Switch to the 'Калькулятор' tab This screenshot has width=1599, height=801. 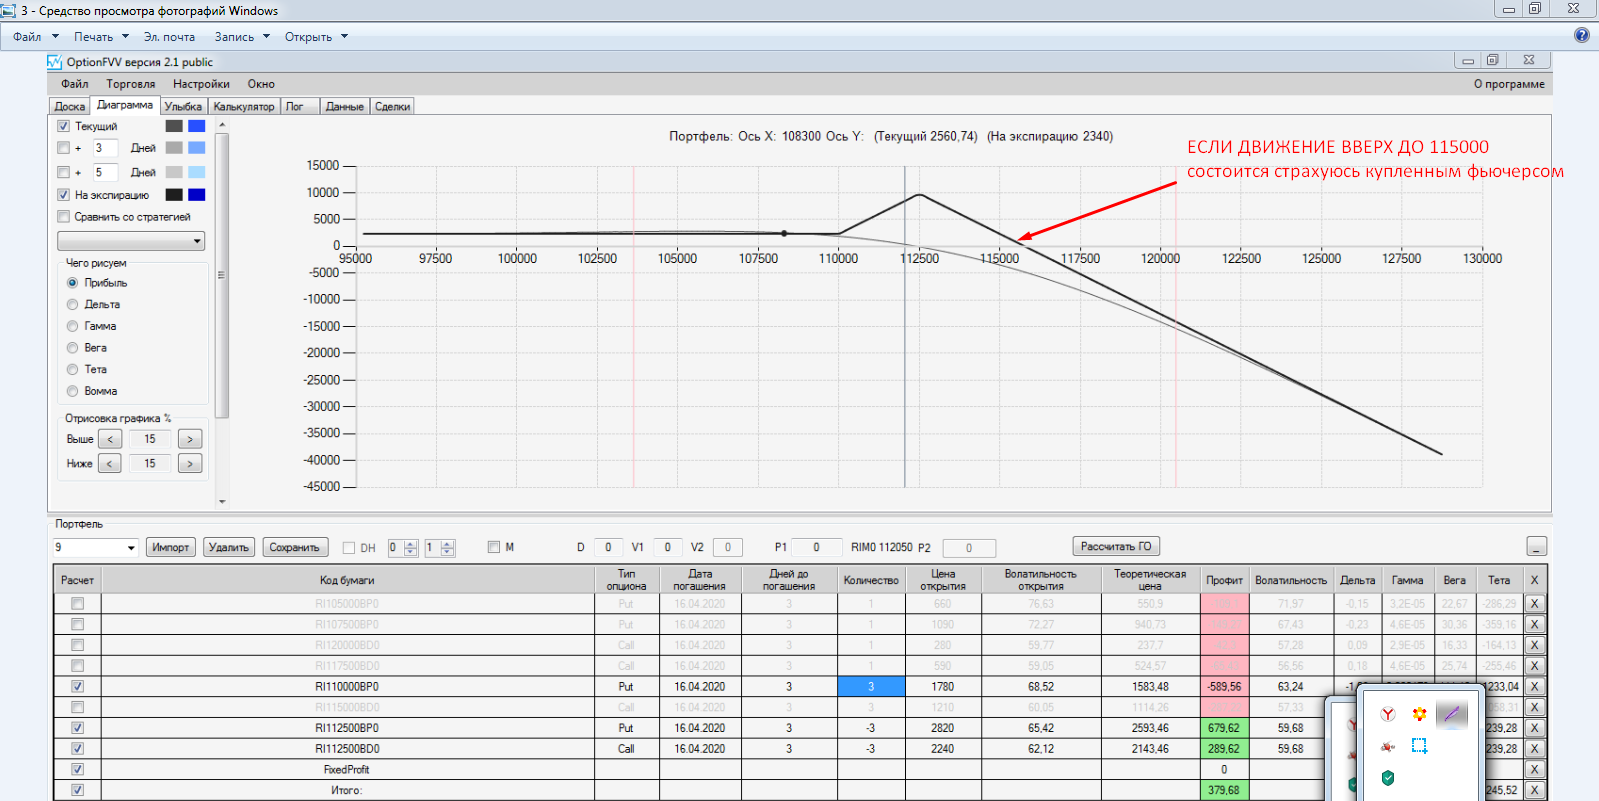[244, 106]
